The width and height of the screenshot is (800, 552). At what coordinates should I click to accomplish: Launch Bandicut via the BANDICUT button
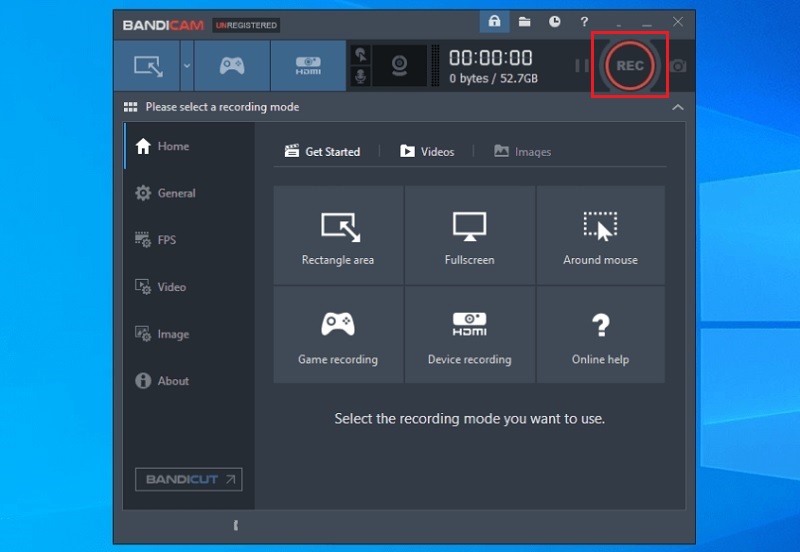pos(189,480)
